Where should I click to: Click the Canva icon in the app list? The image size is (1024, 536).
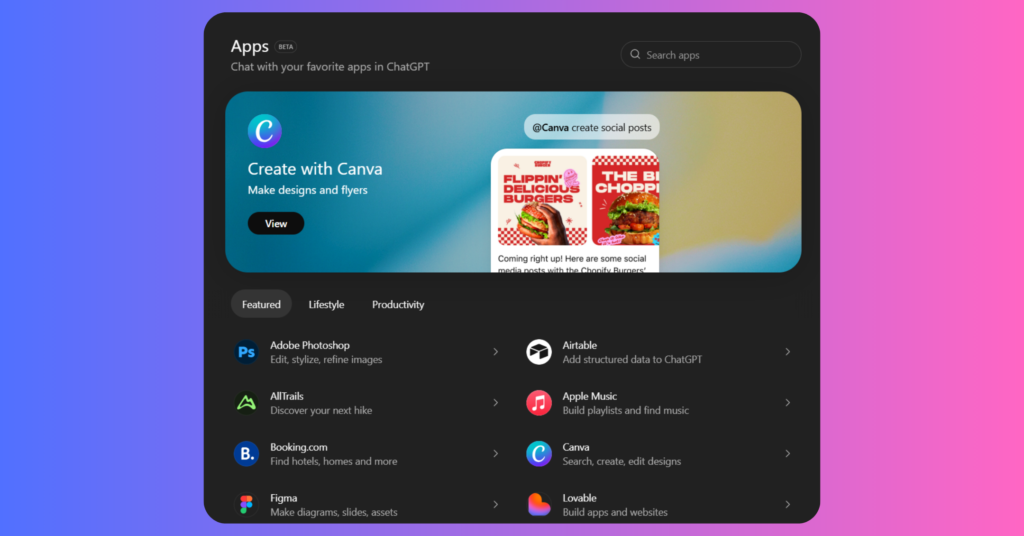539,454
